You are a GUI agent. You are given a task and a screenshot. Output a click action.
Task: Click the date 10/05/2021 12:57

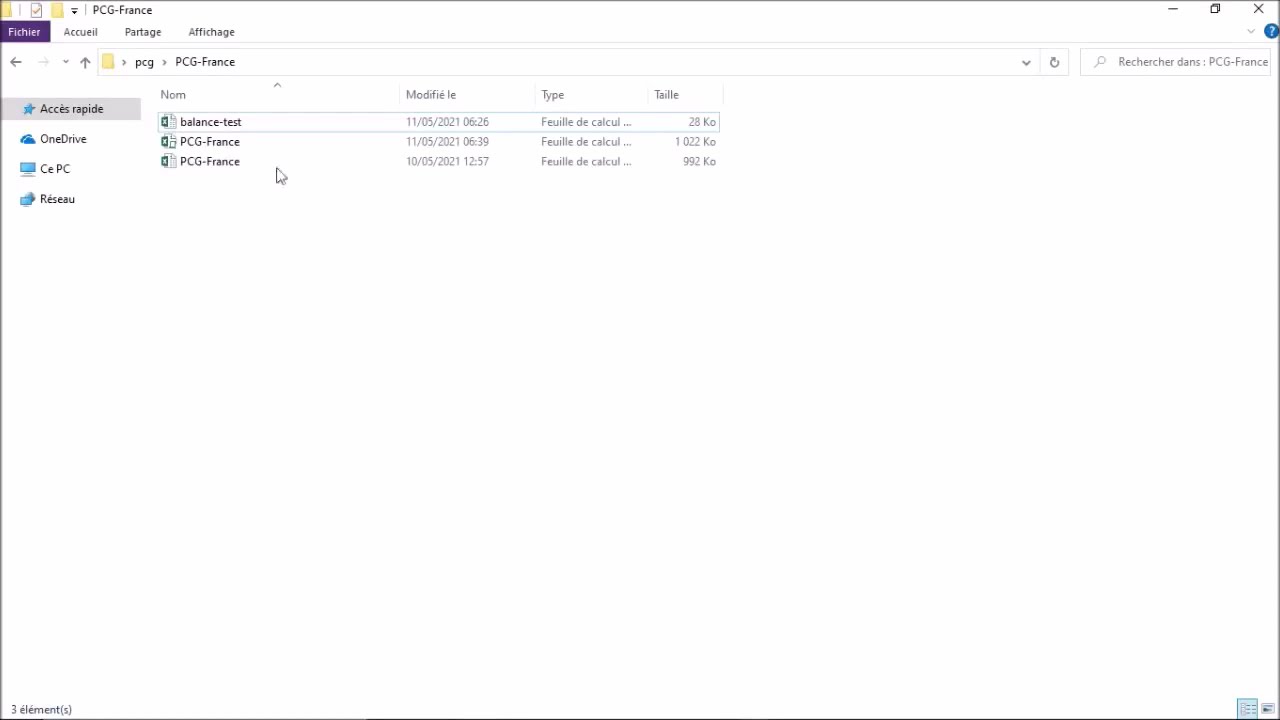tap(447, 162)
